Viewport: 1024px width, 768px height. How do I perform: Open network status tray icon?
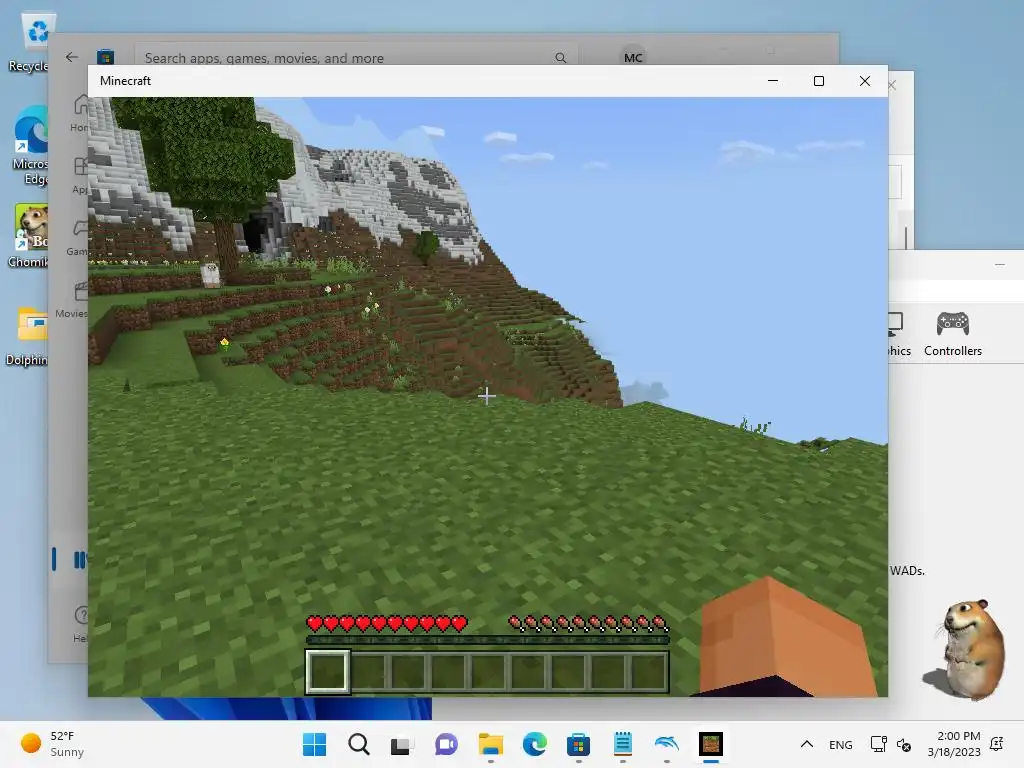(x=878, y=744)
